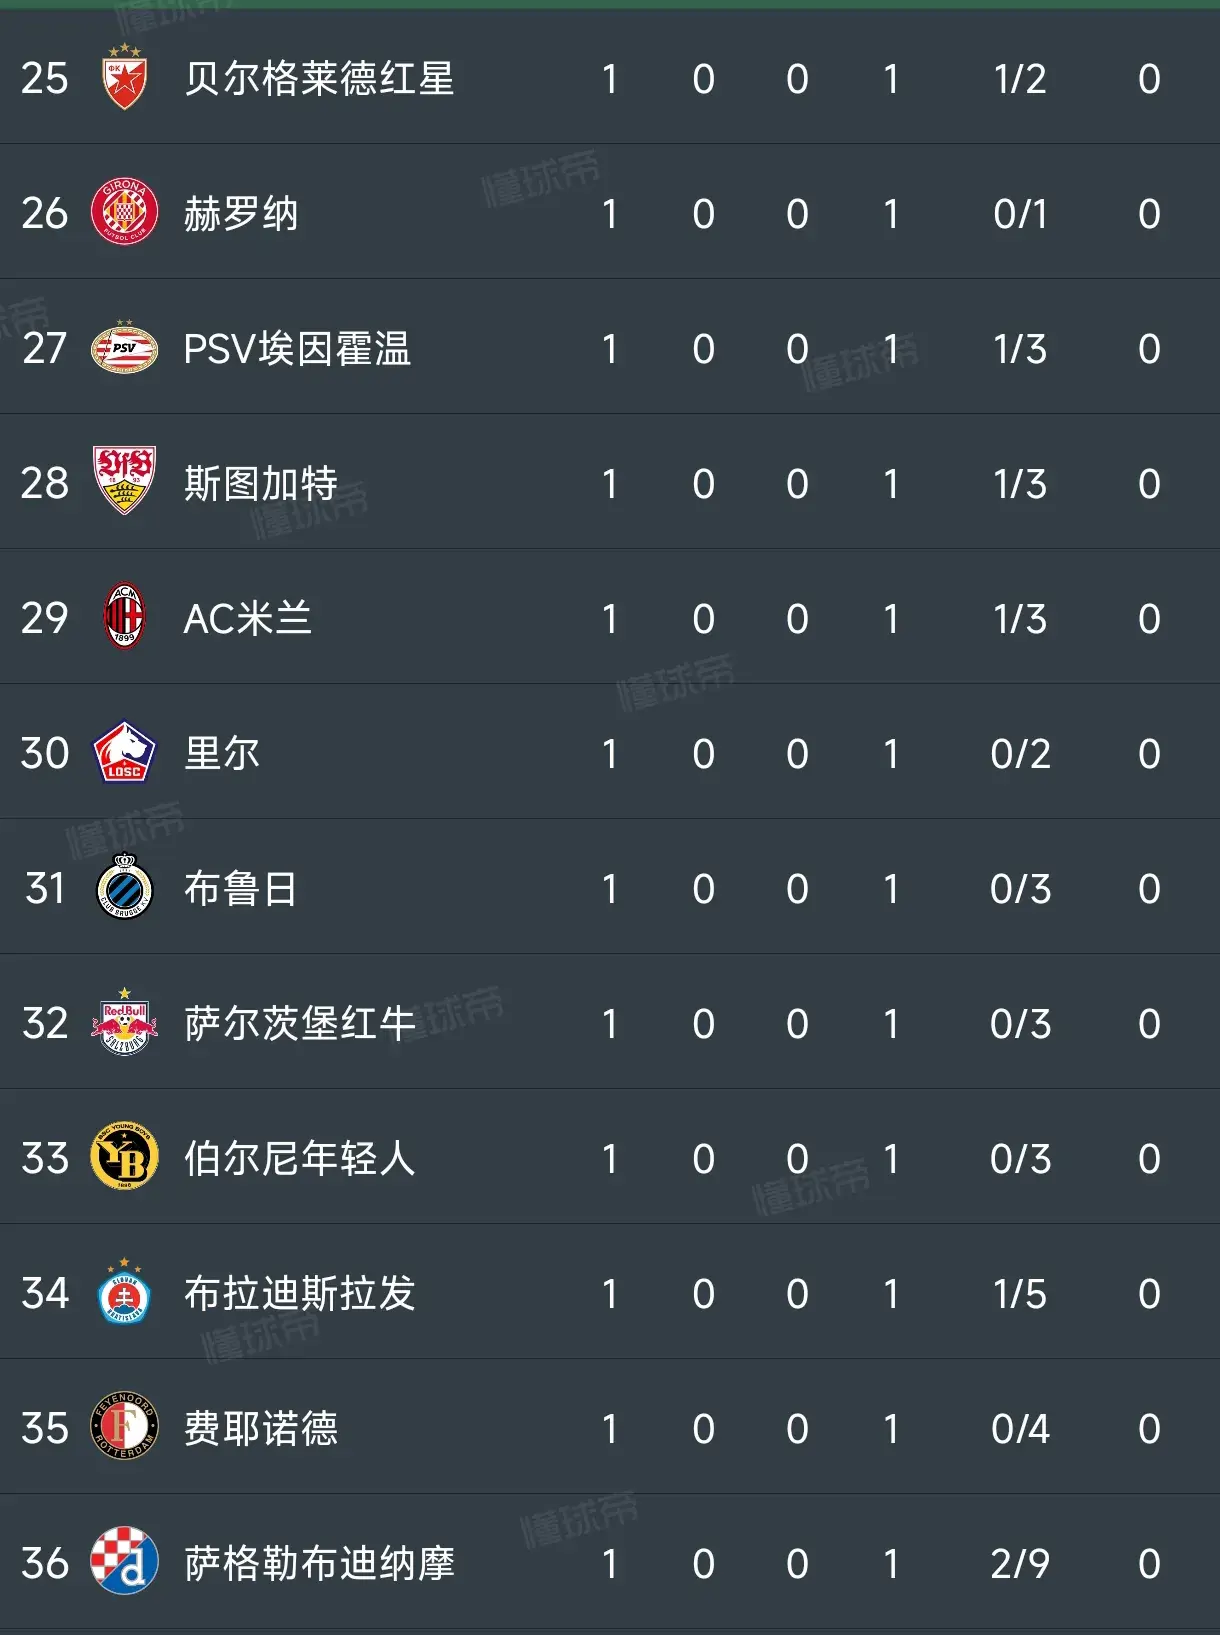
Task: Select the 2/9 goals value for 萨格勒布迪纳摩
Action: click(x=1020, y=1564)
